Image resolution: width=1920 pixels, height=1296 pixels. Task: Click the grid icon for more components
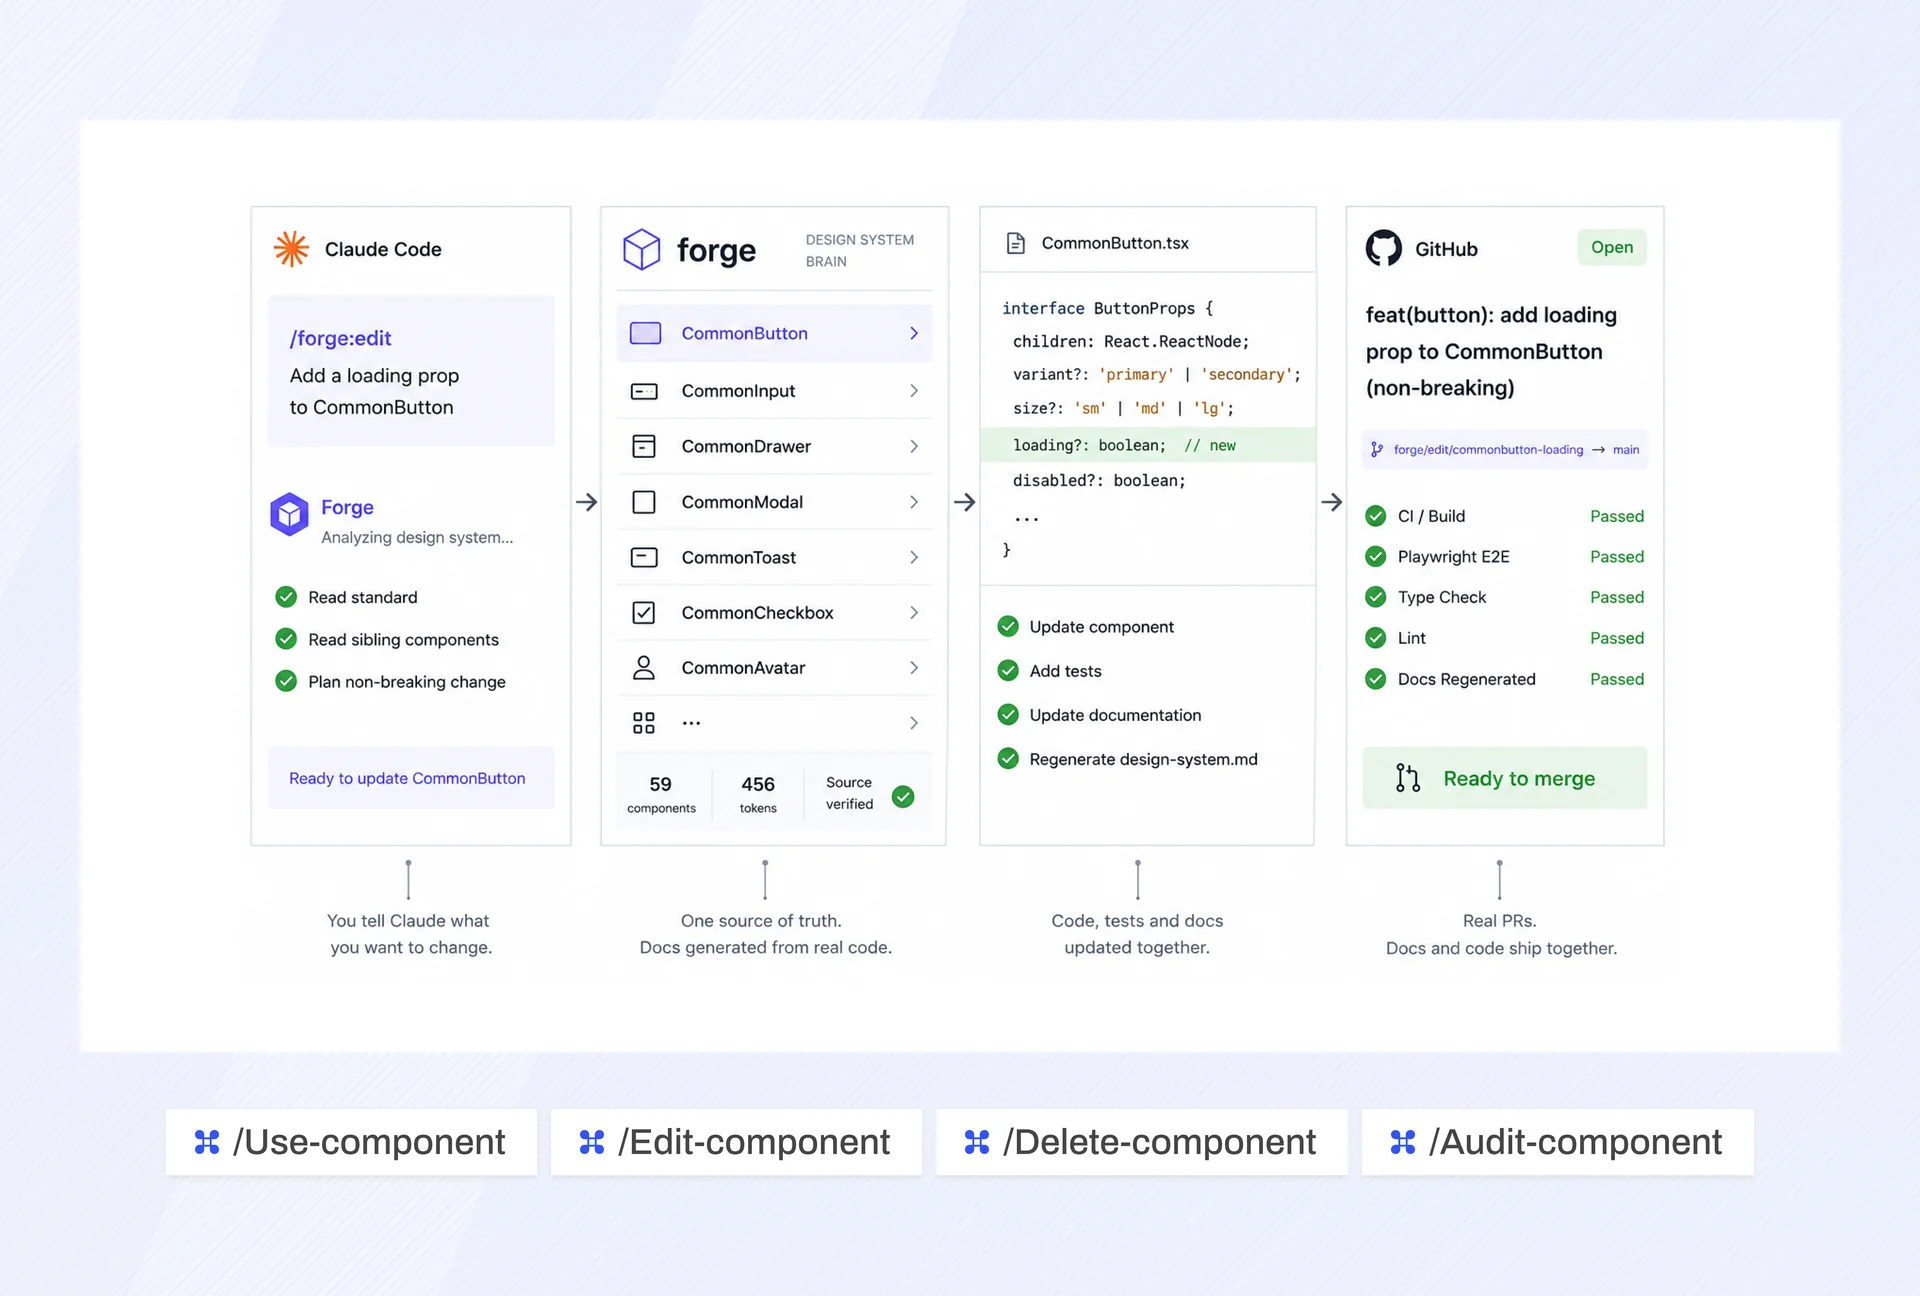tap(644, 723)
